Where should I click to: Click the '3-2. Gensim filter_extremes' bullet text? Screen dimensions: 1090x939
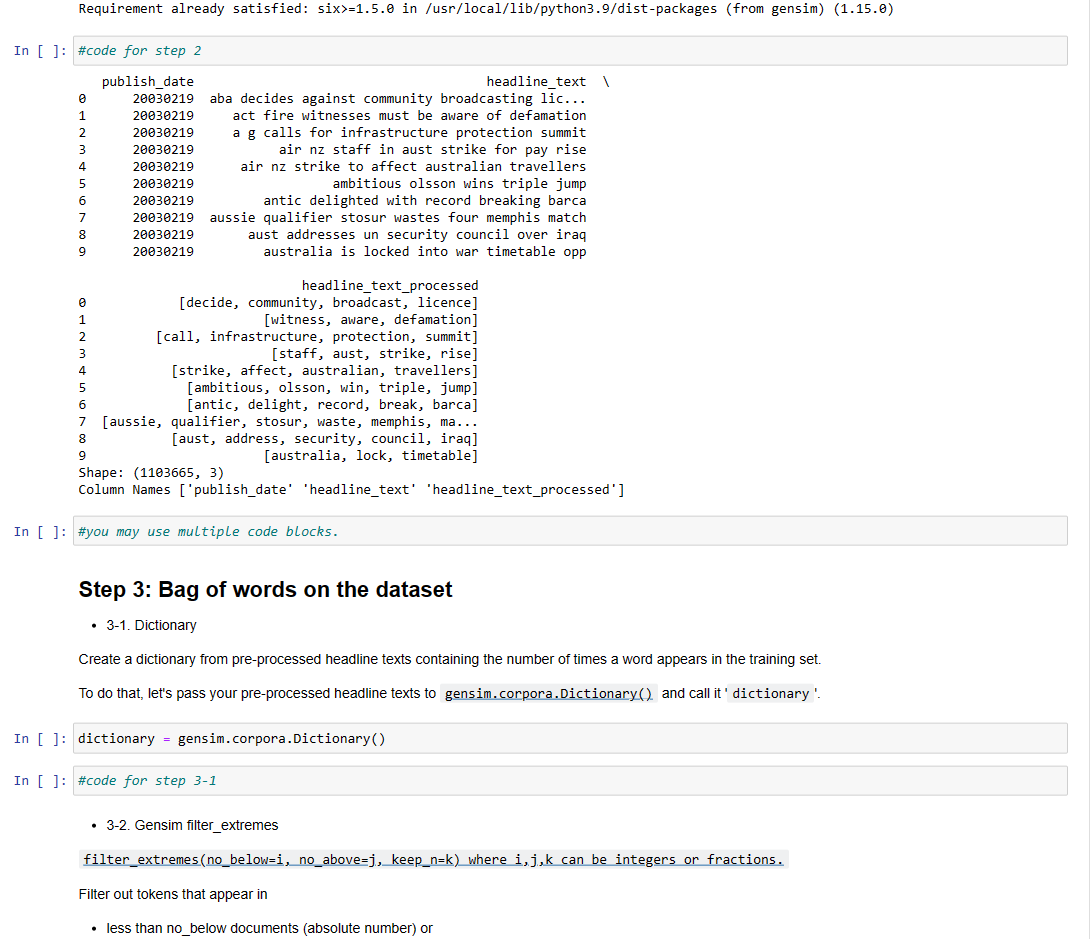coord(192,825)
